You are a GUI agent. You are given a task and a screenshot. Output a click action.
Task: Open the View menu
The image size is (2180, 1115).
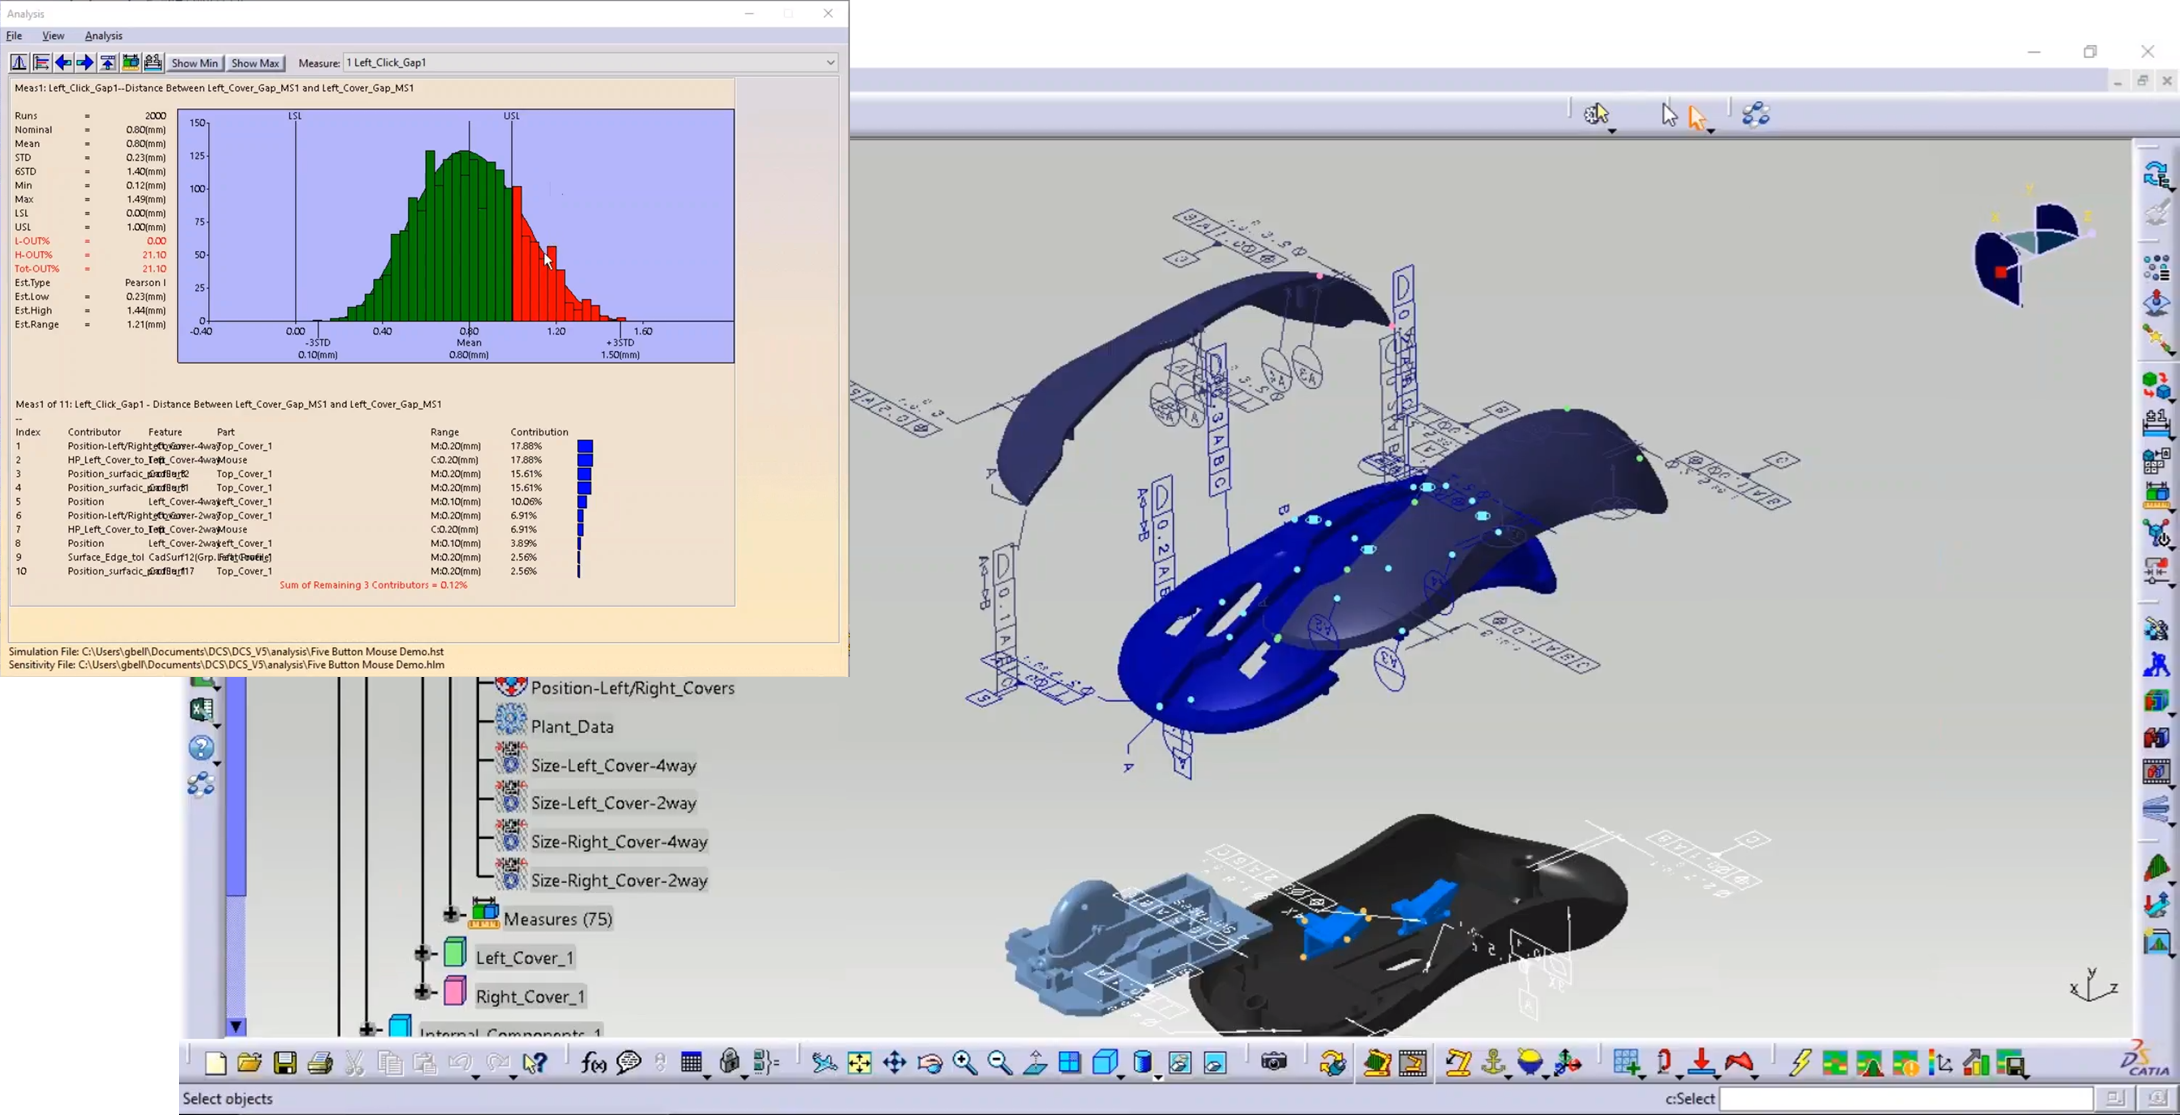click(53, 35)
